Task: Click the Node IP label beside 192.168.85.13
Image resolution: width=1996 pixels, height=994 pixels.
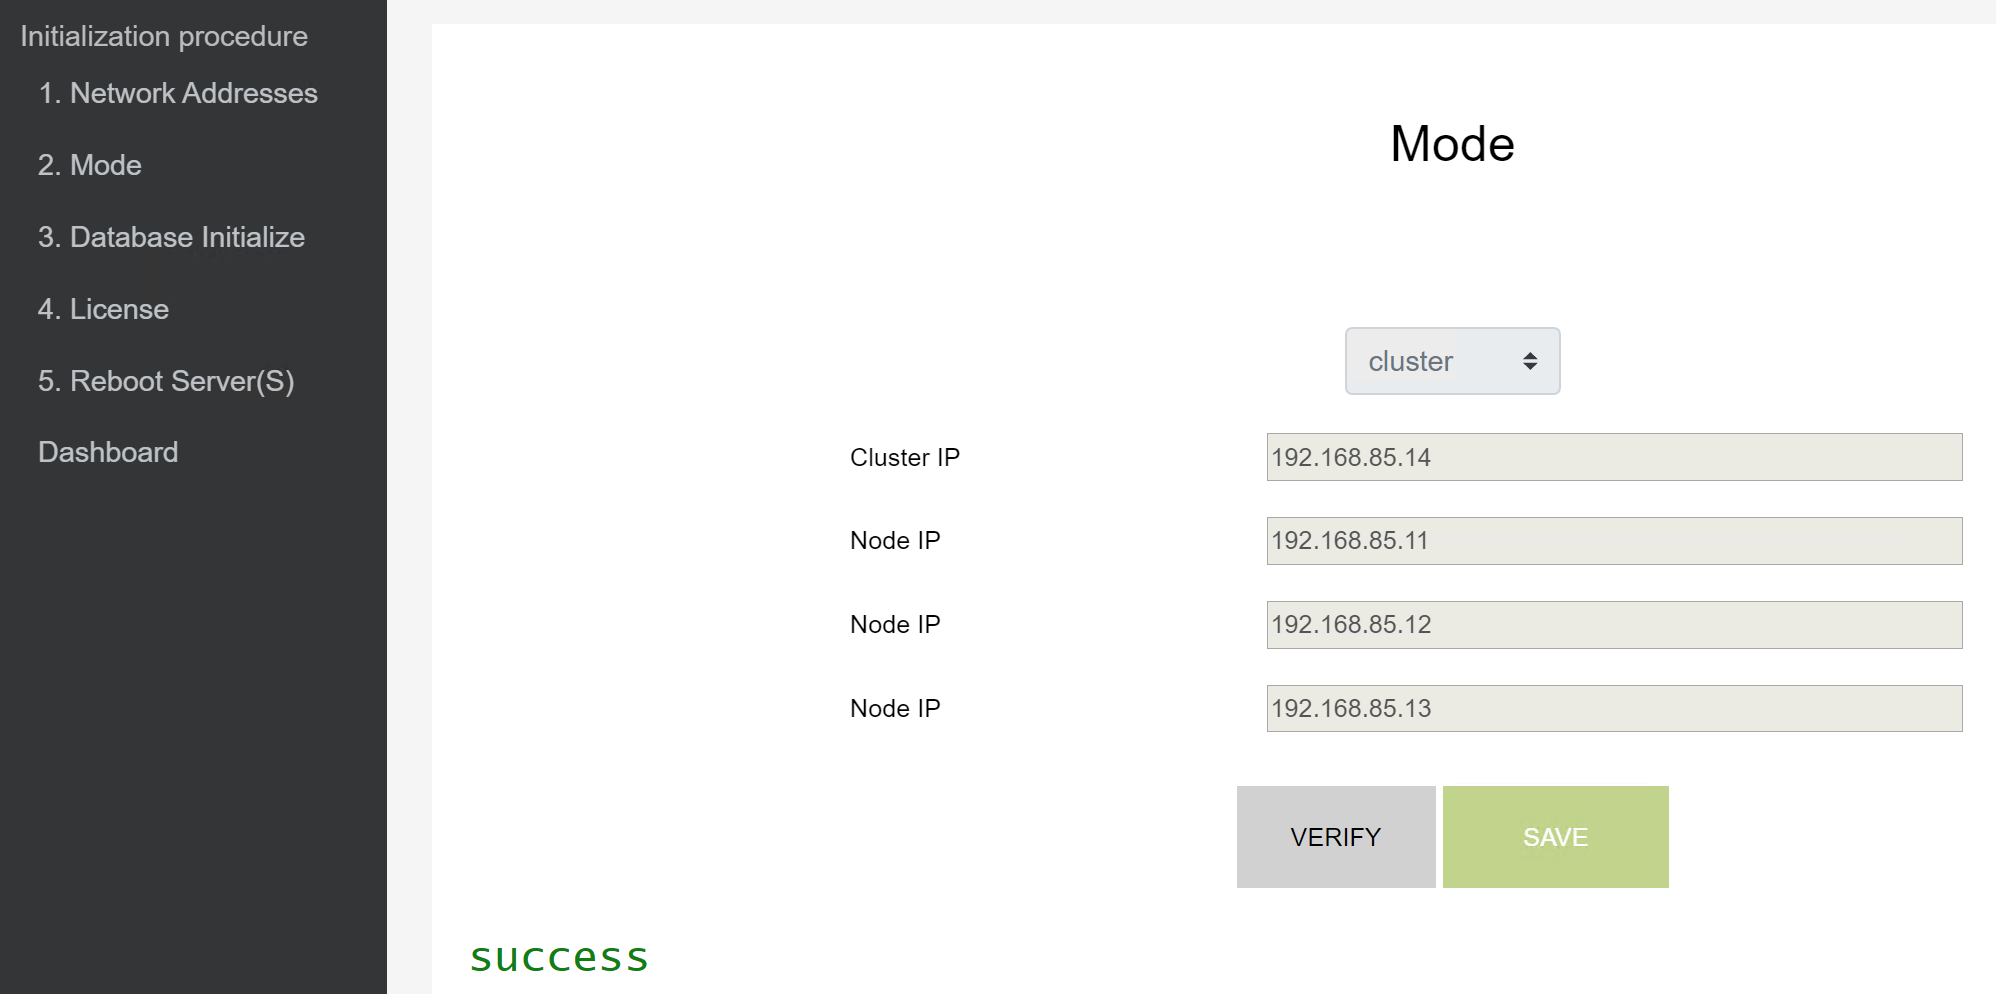Action: [895, 708]
